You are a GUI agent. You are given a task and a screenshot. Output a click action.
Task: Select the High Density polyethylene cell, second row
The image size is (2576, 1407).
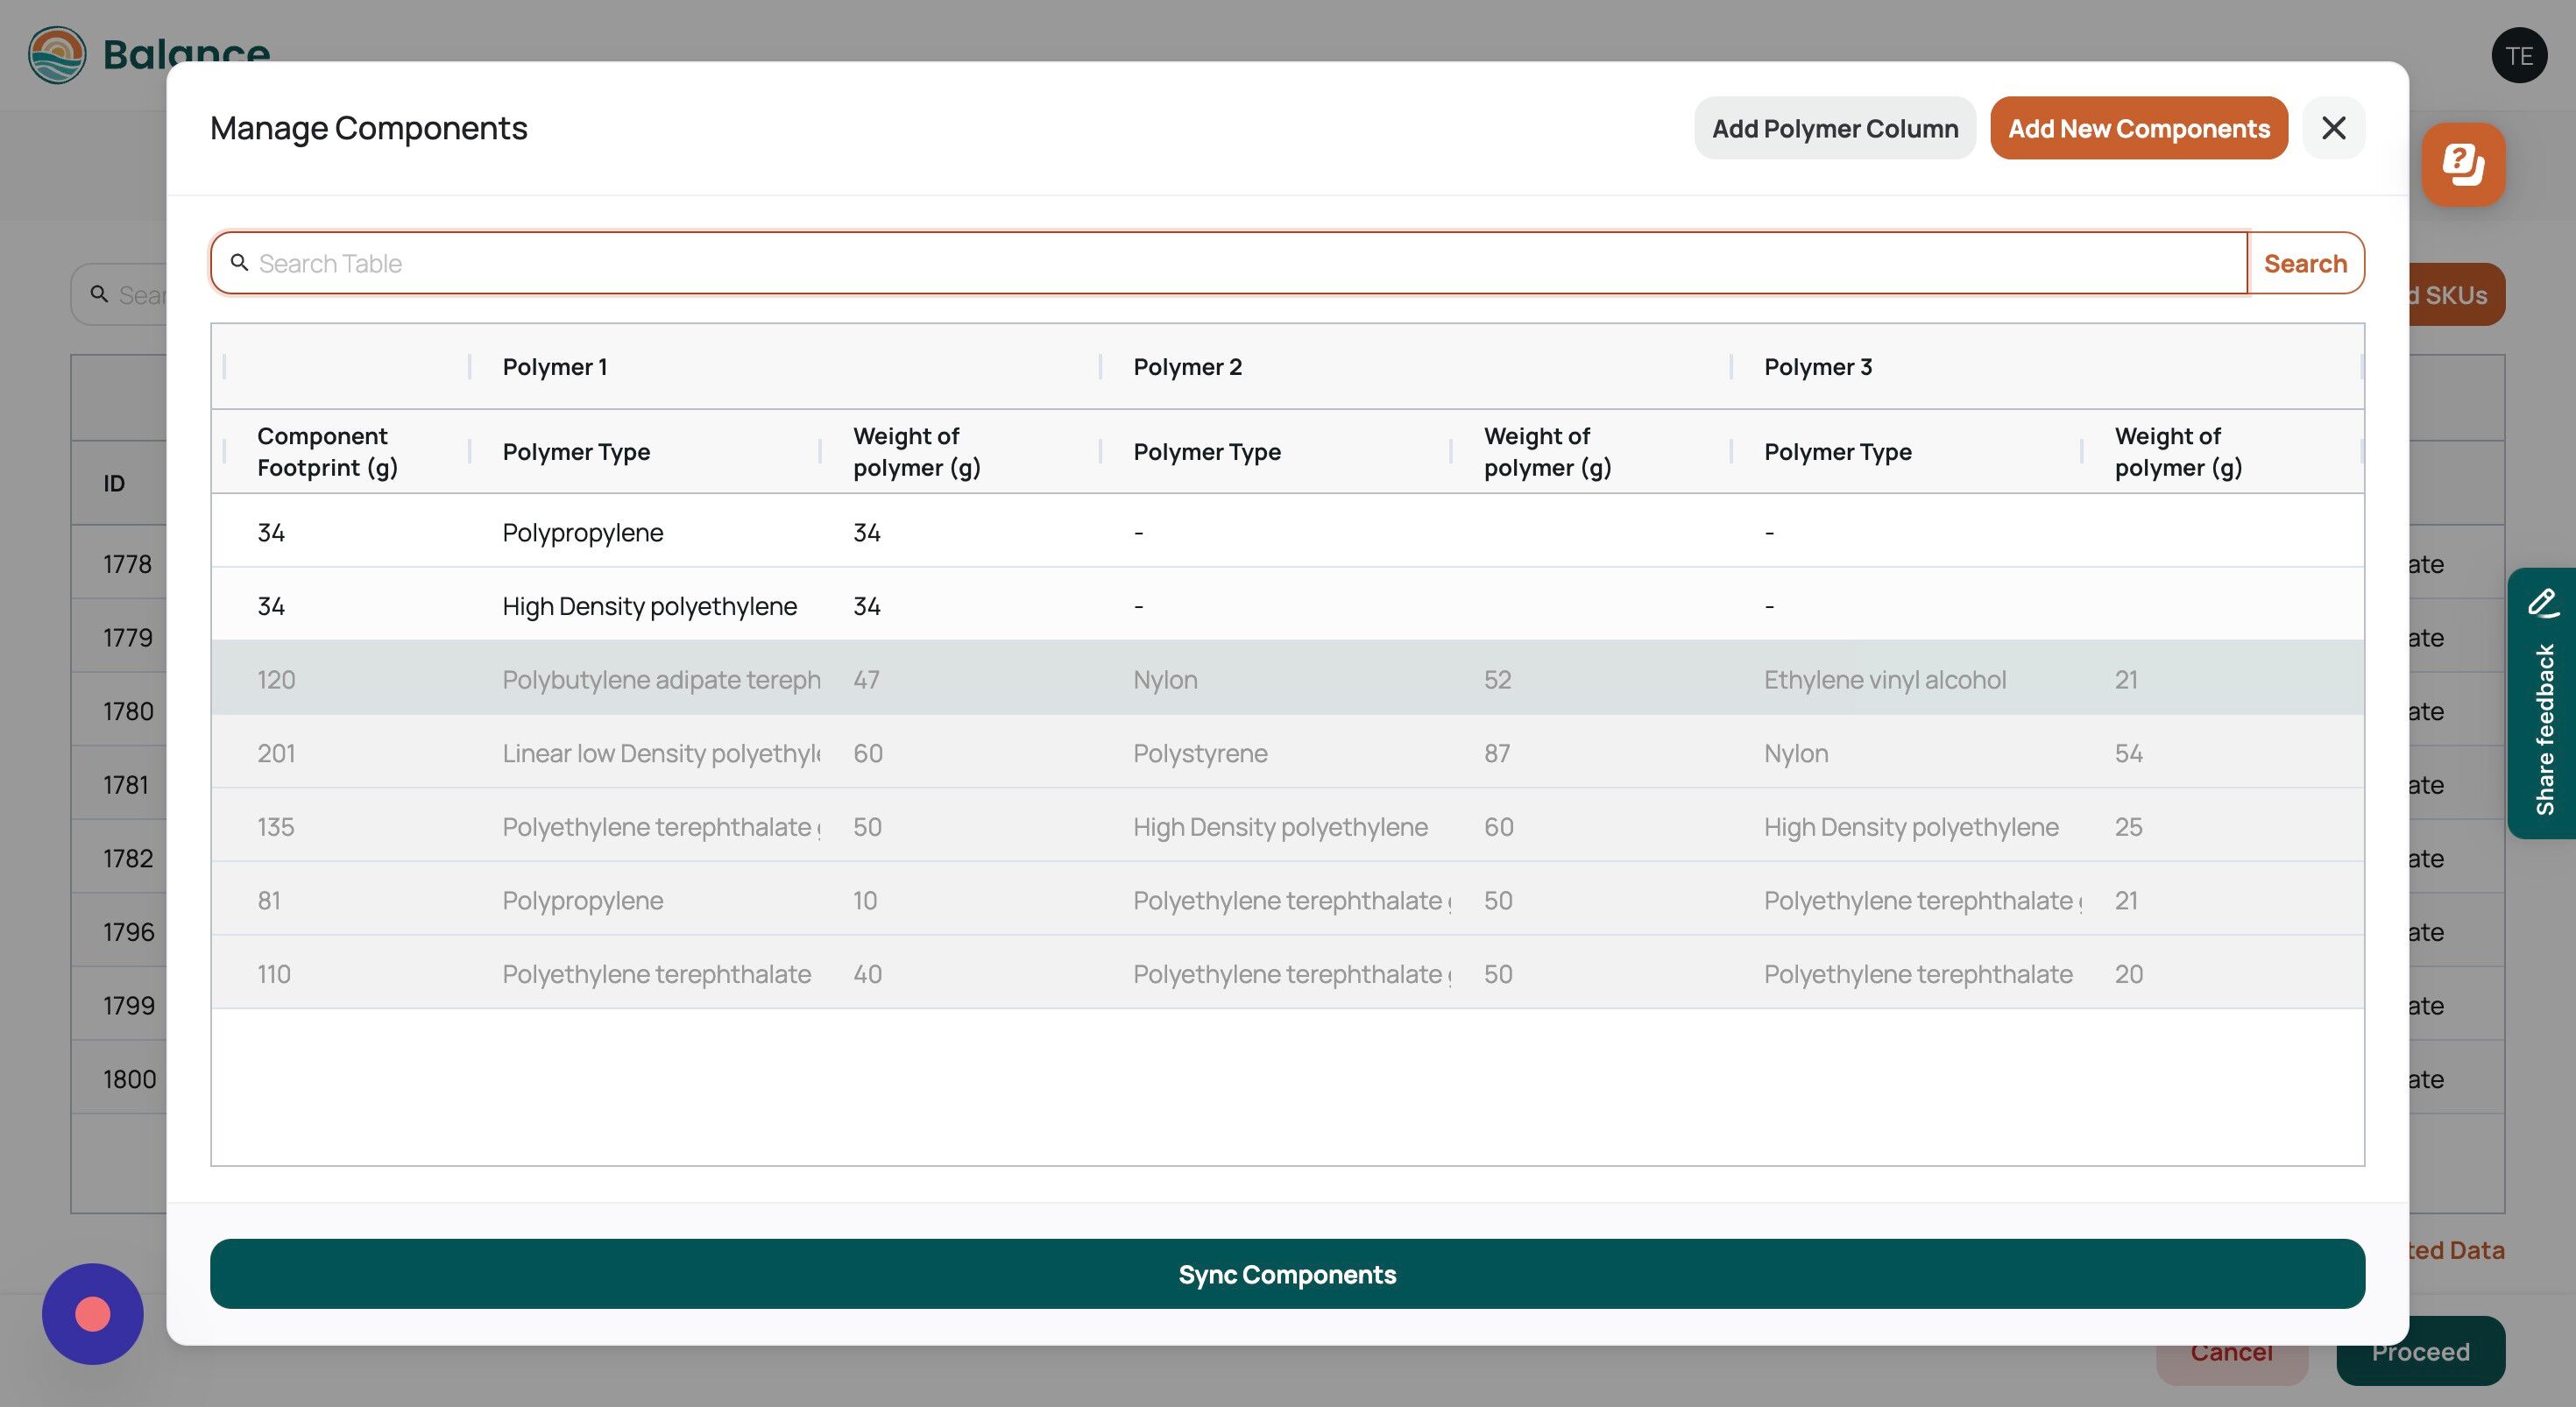(650, 606)
